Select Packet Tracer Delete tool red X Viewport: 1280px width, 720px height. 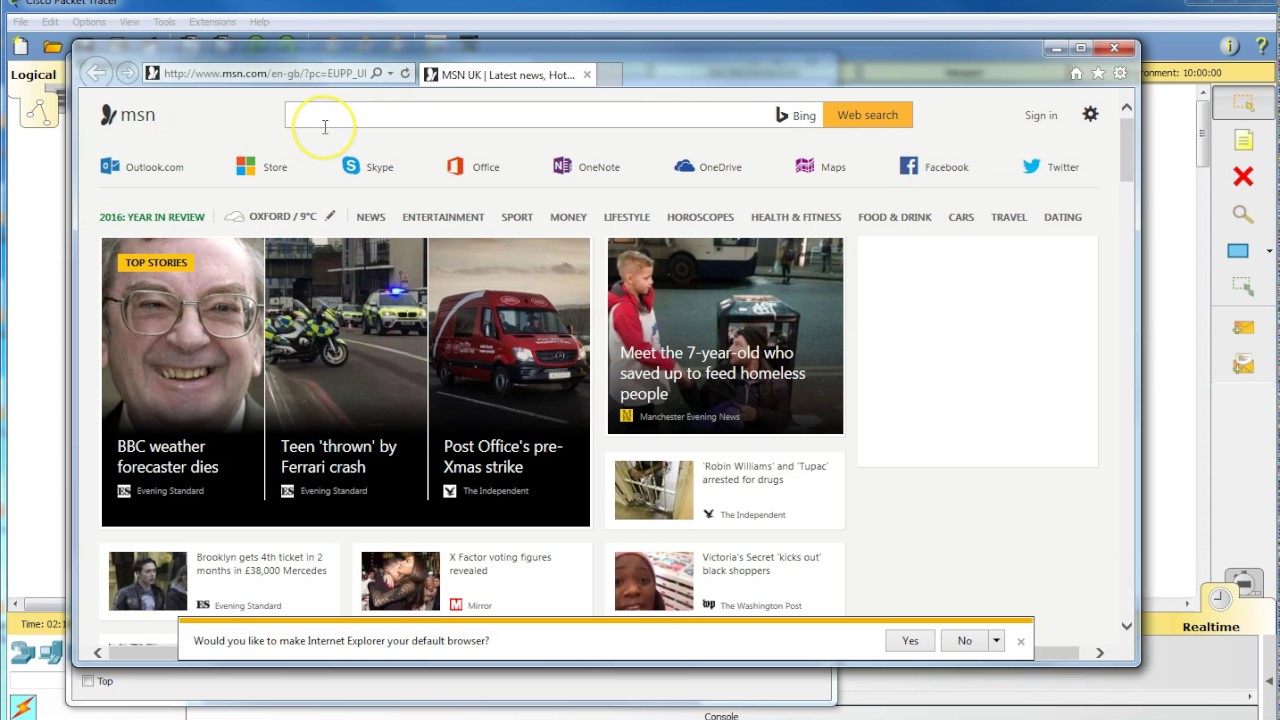pos(1243,177)
